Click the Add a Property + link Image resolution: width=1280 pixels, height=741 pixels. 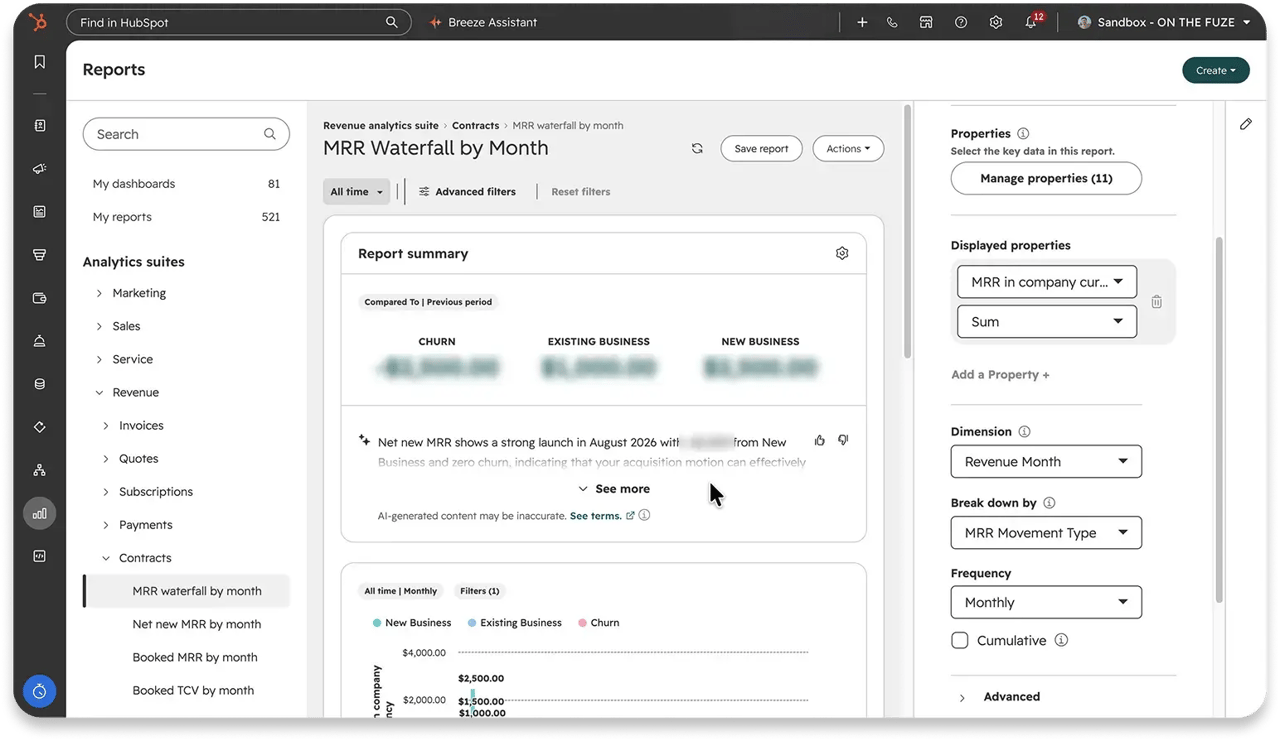[x=1000, y=375]
